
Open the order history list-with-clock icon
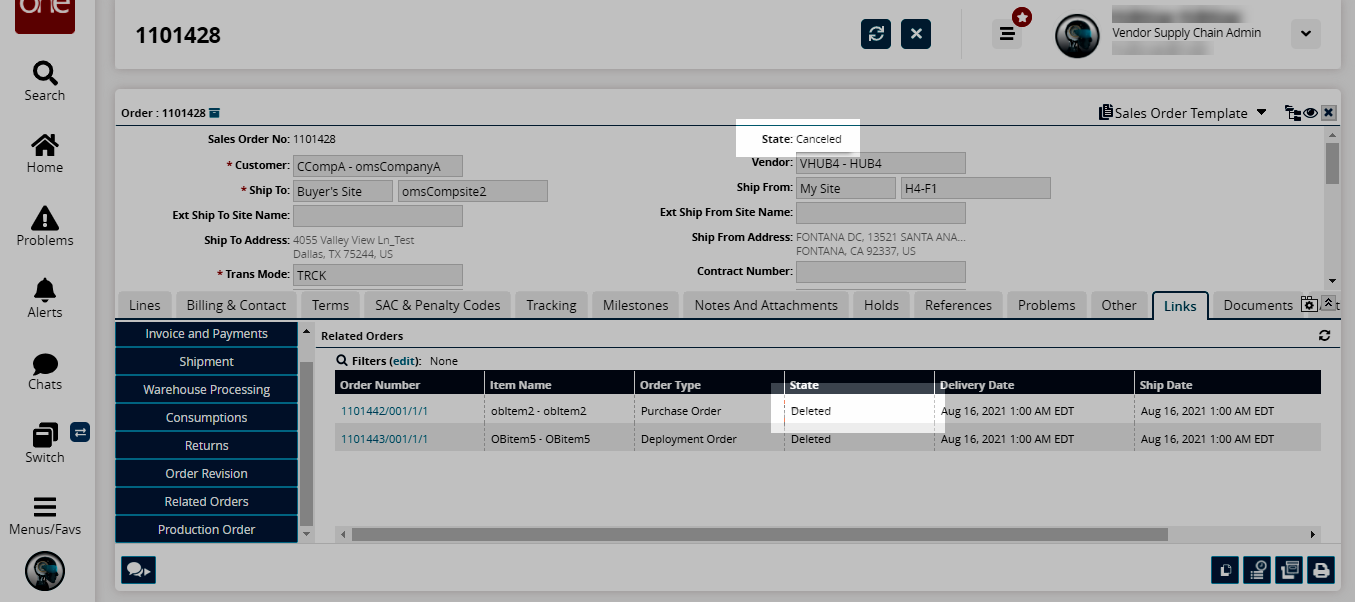point(1257,570)
